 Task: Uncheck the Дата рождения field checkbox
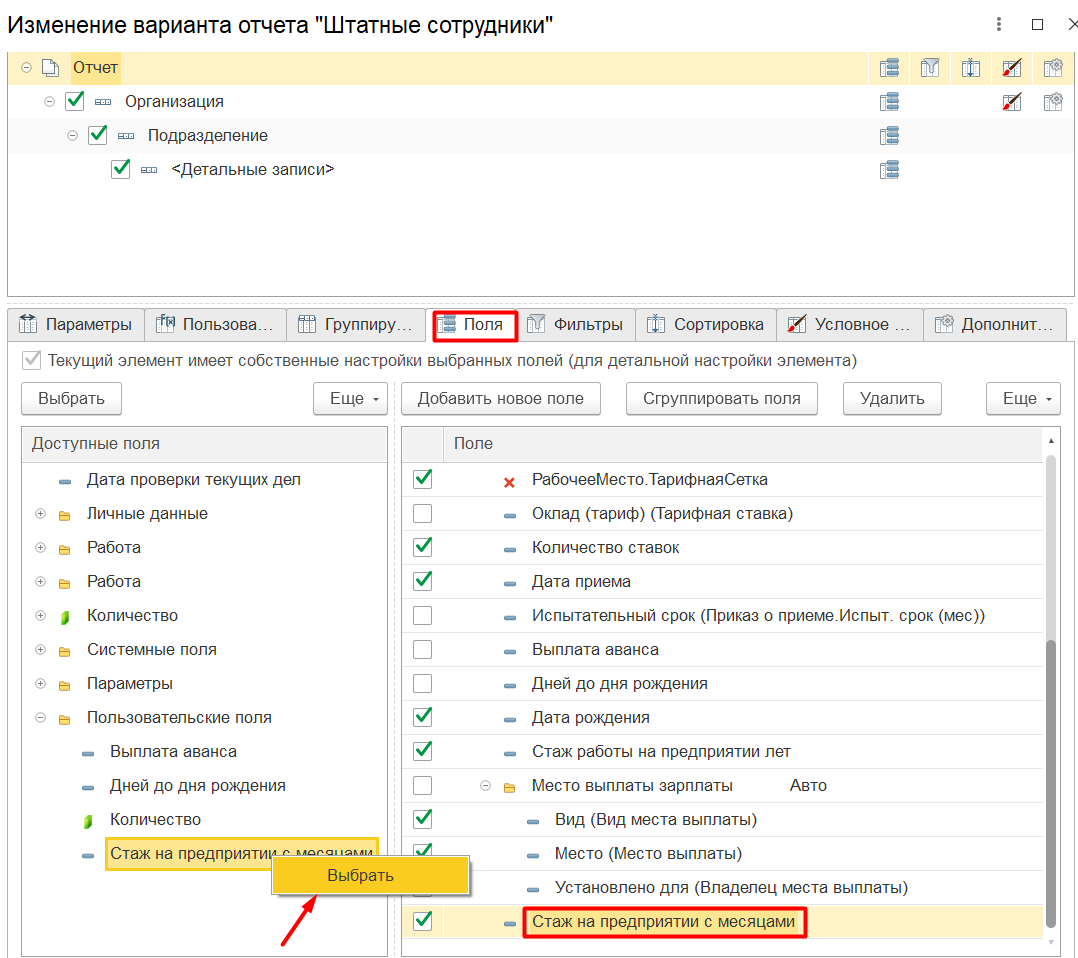click(x=423, y=717)
